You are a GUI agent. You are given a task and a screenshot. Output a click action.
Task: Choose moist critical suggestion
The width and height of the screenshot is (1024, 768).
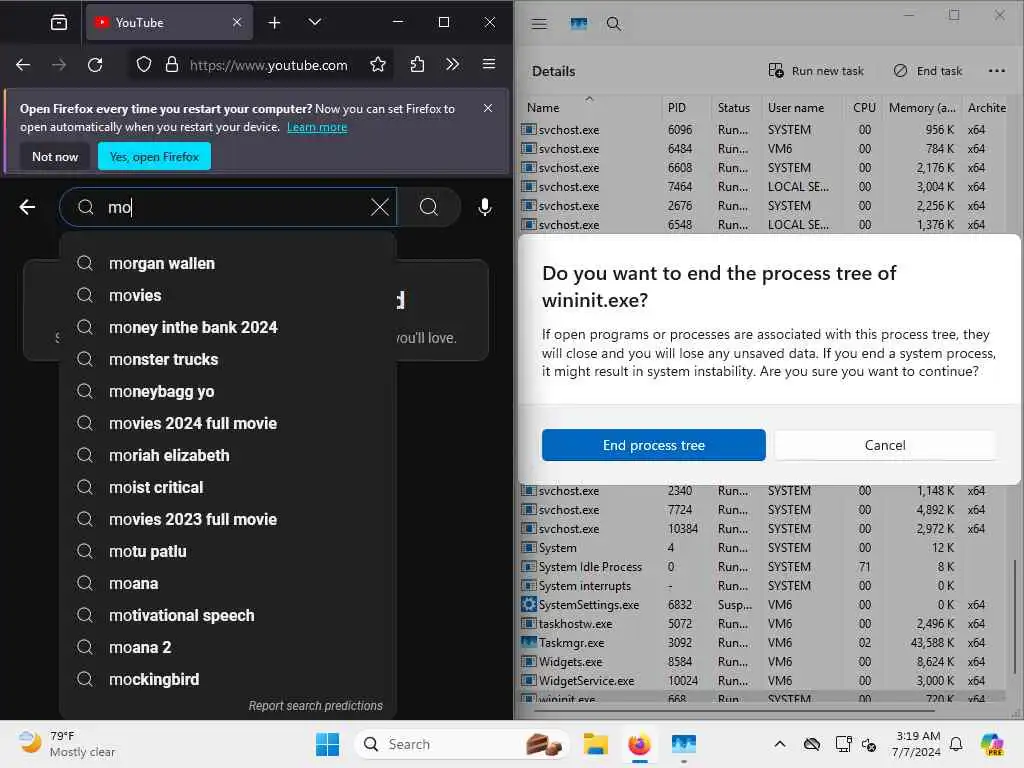point(228,487)
